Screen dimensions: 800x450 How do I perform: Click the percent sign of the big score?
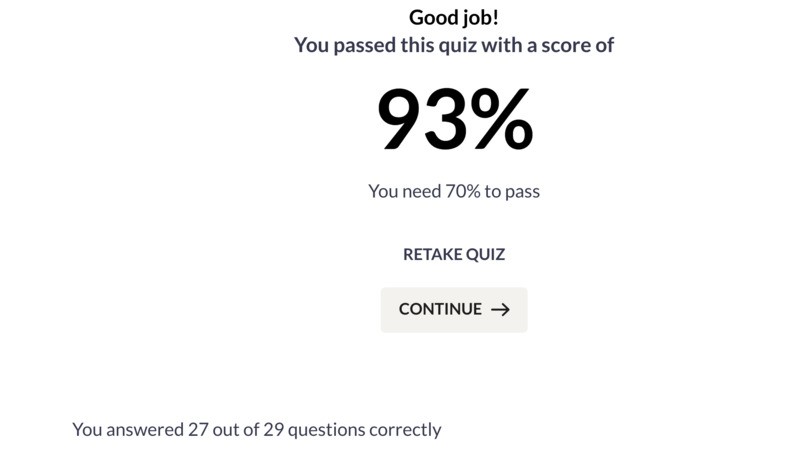coord(502,119)
